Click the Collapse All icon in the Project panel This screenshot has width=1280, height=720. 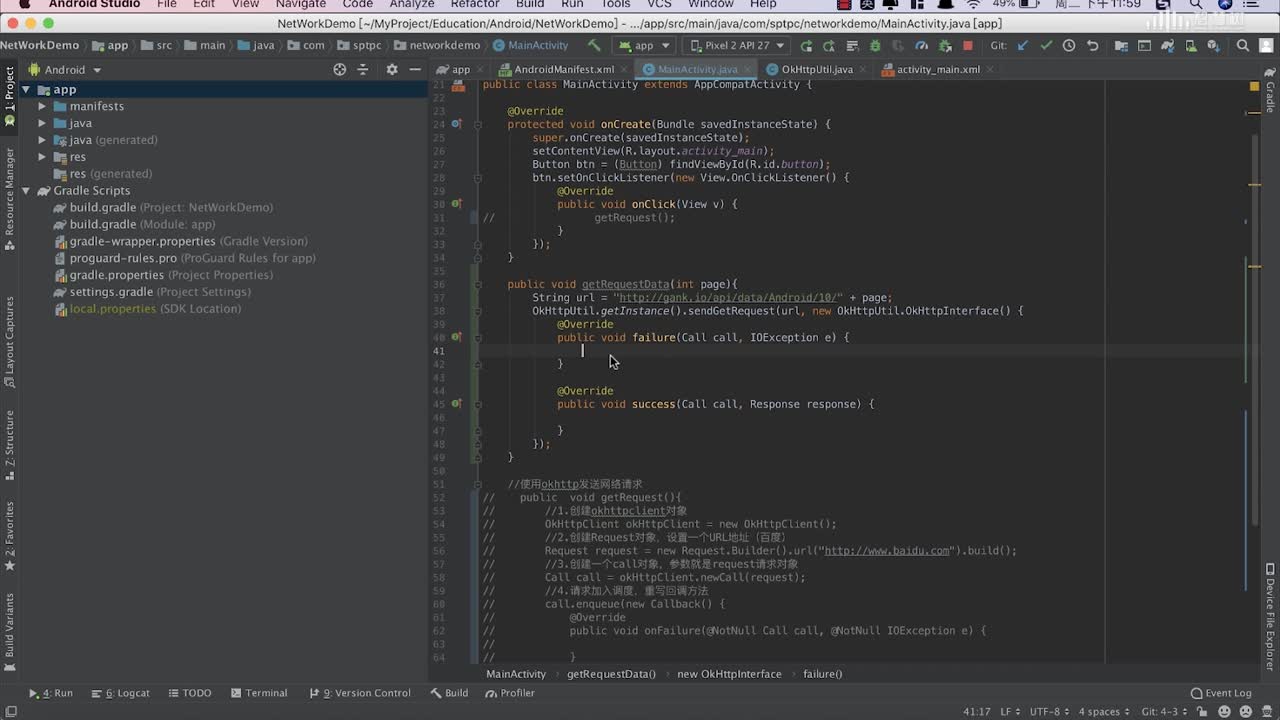[363, 69]
